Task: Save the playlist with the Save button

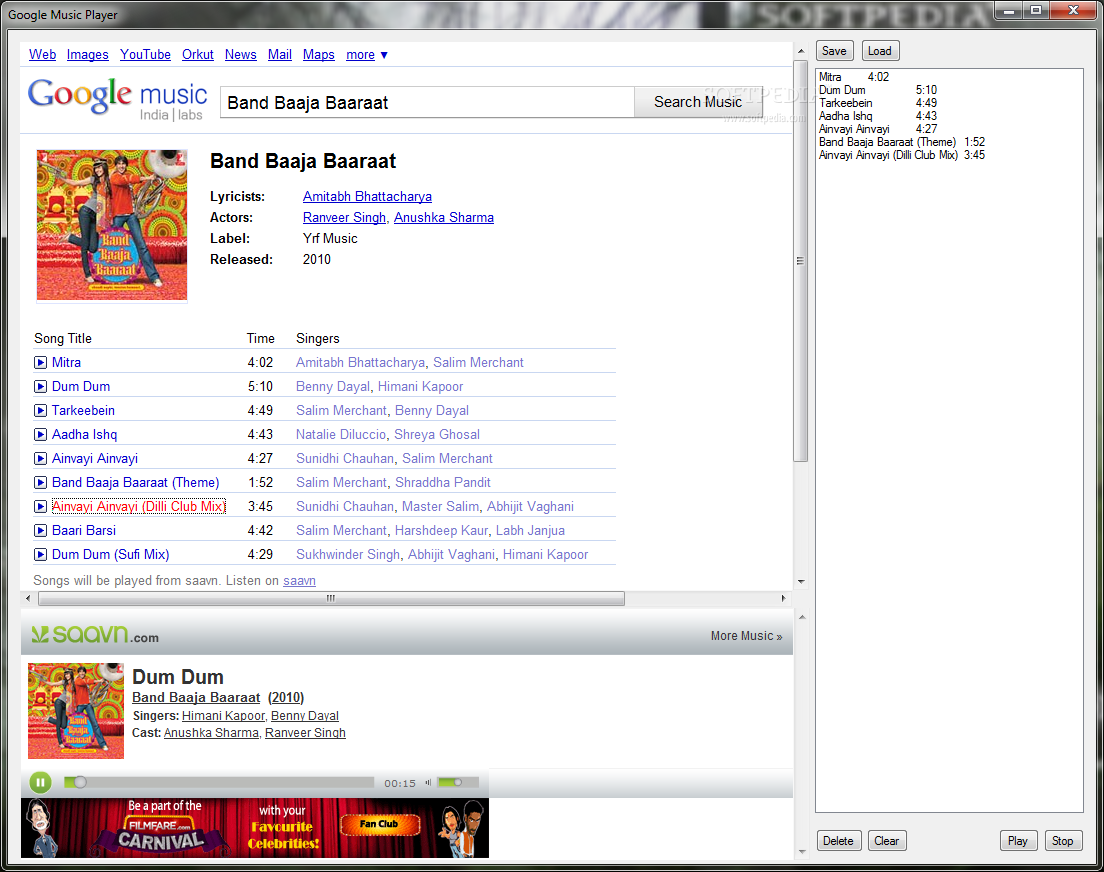Action: point(834,51)
